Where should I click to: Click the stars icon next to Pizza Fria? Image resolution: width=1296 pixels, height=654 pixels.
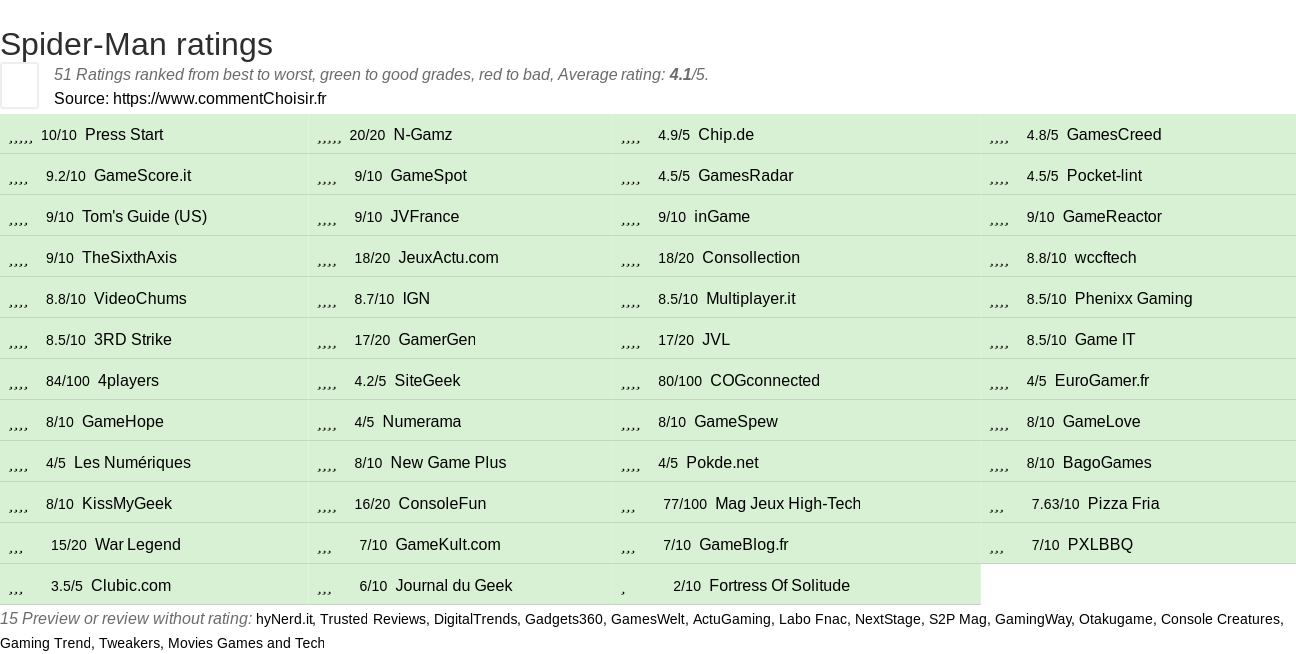pyautogui.click(x=997, y=506)
